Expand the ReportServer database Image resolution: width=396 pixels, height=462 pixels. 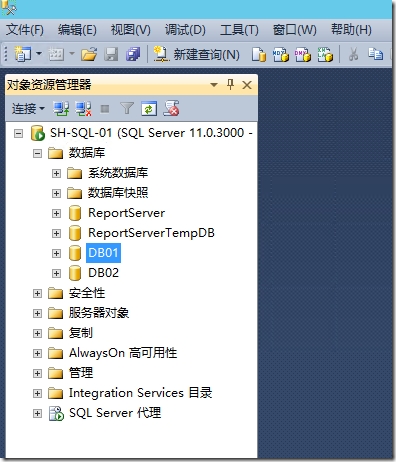(x=56, y=214)
